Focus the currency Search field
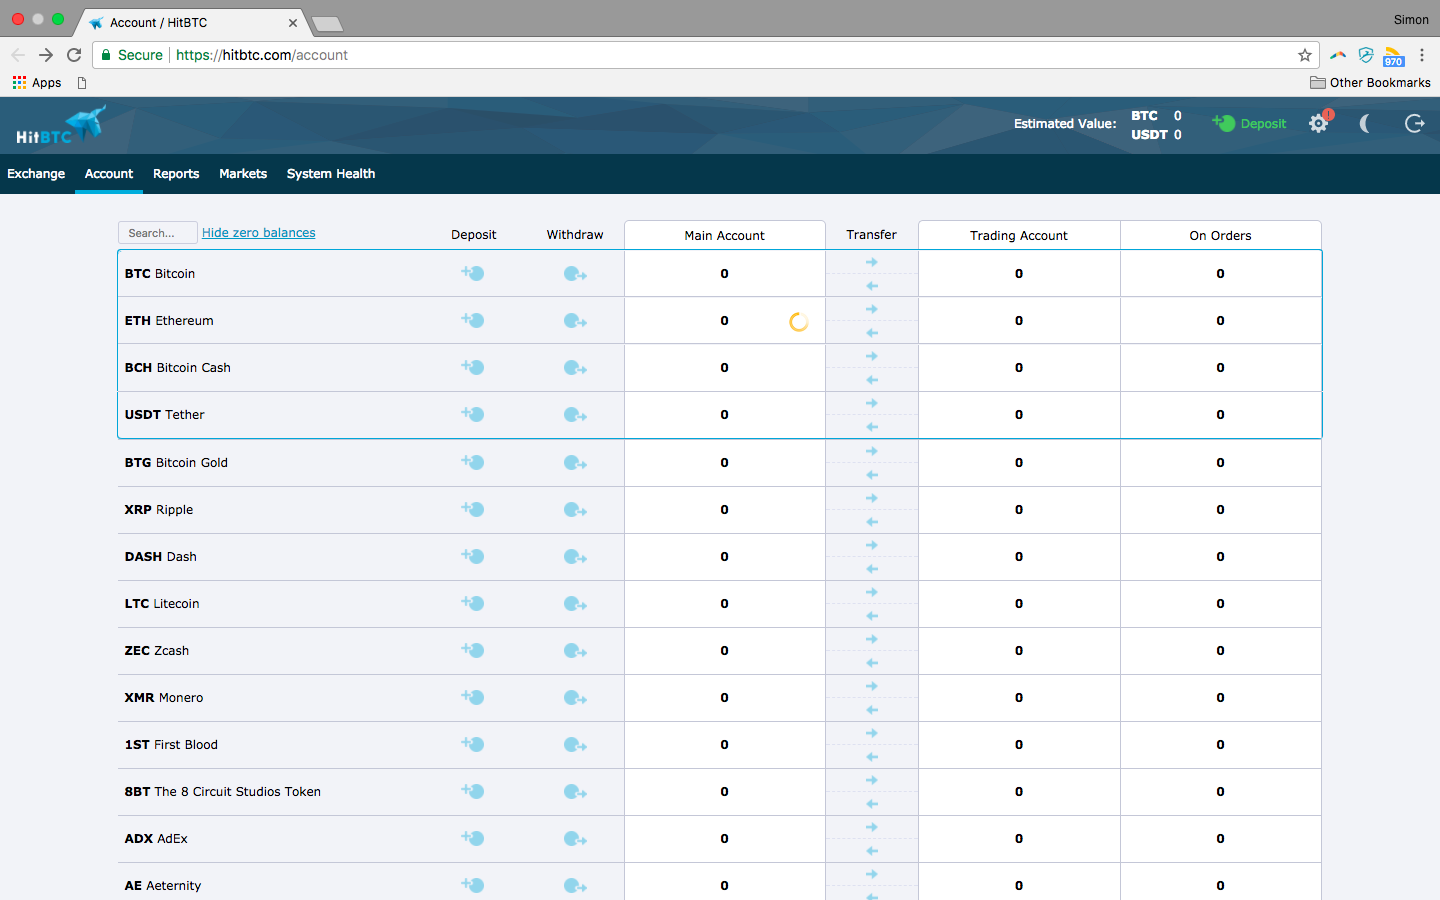 point(158,233)
